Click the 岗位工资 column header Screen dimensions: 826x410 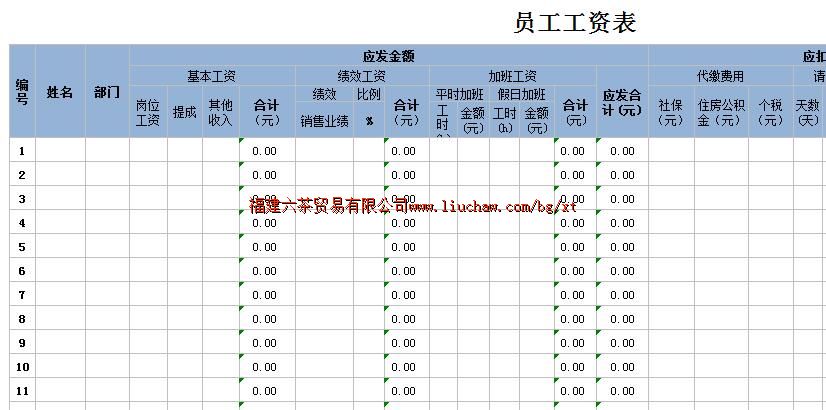[x=148, y=113]
